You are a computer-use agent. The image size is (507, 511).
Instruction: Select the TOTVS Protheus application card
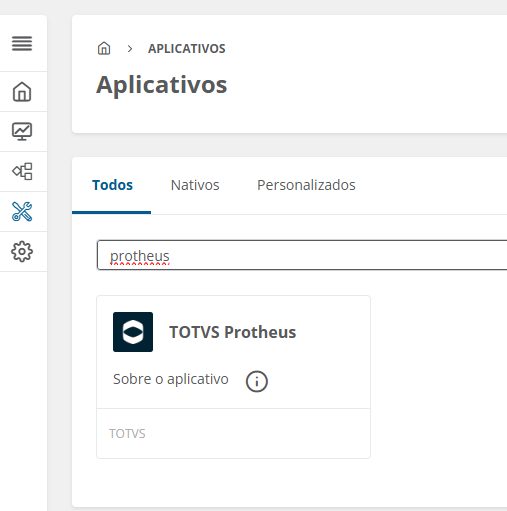click(233, 377)
